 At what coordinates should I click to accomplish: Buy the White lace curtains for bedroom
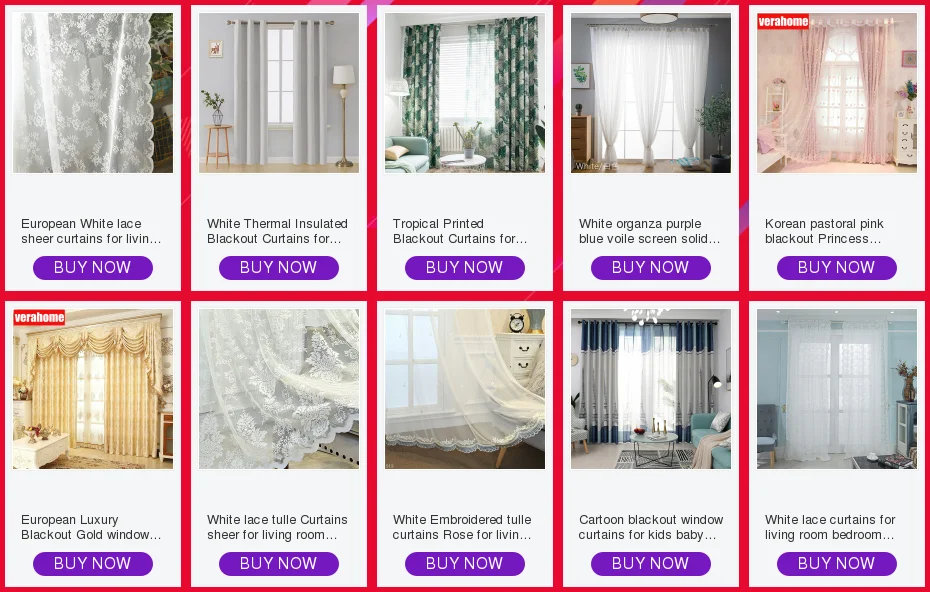(837, 564)
